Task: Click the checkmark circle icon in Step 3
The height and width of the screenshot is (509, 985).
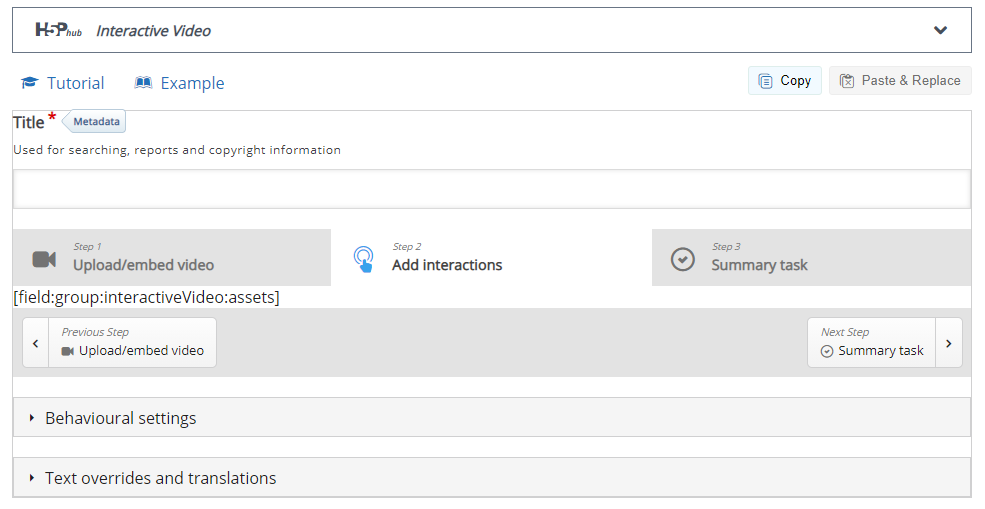Action: 683,259
